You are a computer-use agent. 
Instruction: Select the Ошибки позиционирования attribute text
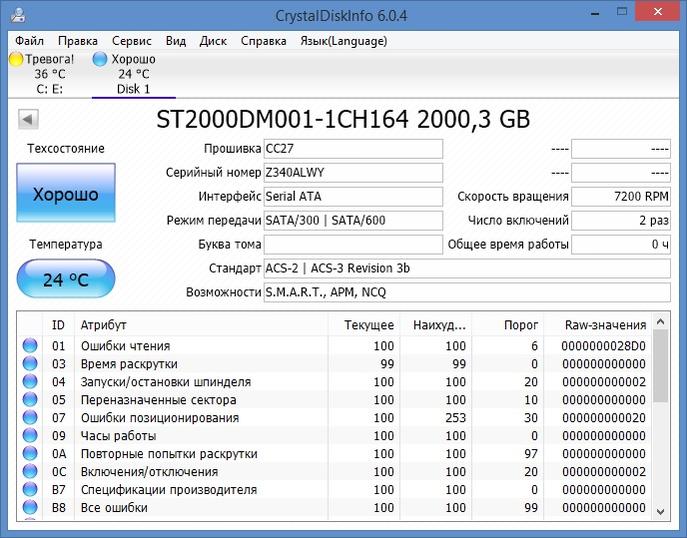[160, 418]
